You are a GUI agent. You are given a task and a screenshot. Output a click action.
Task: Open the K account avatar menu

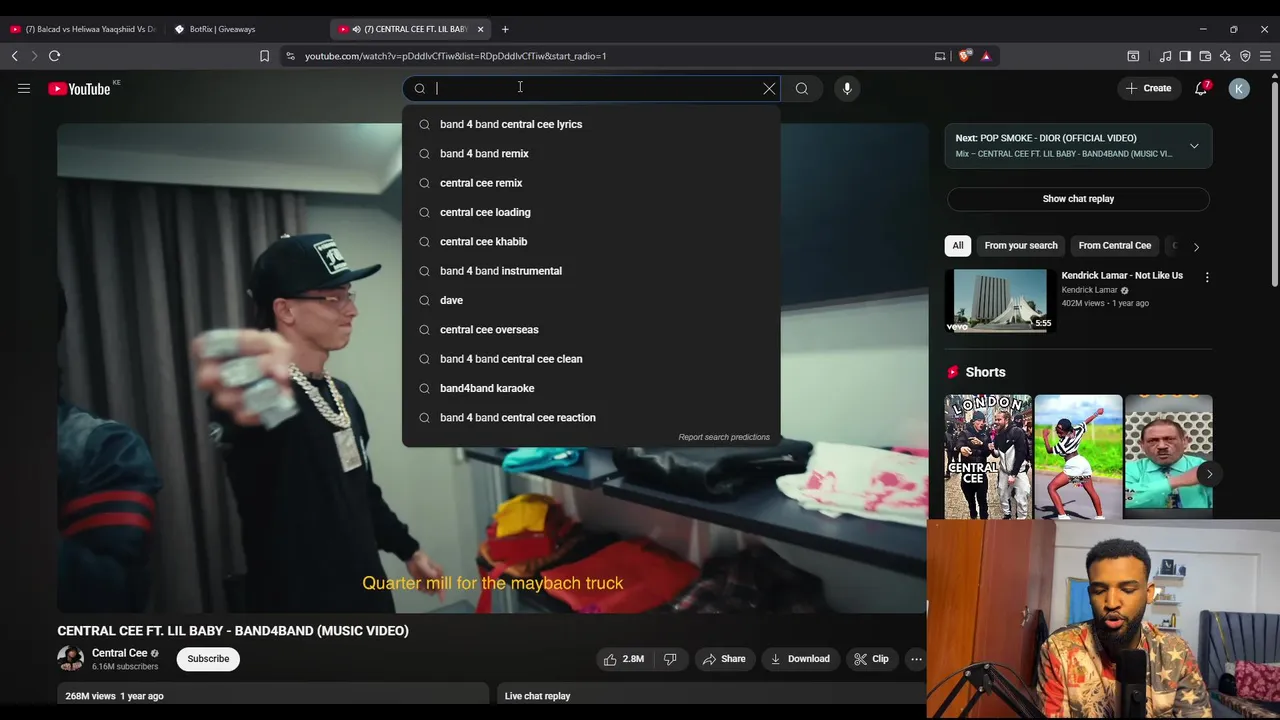(1239, 88)
